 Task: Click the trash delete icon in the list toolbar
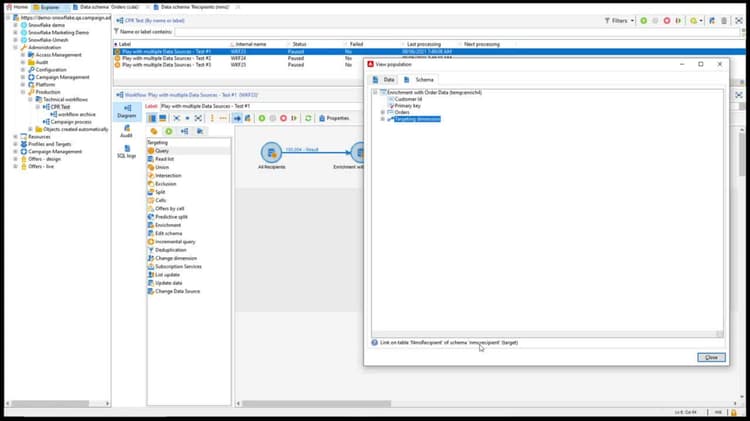pos(724,21)
